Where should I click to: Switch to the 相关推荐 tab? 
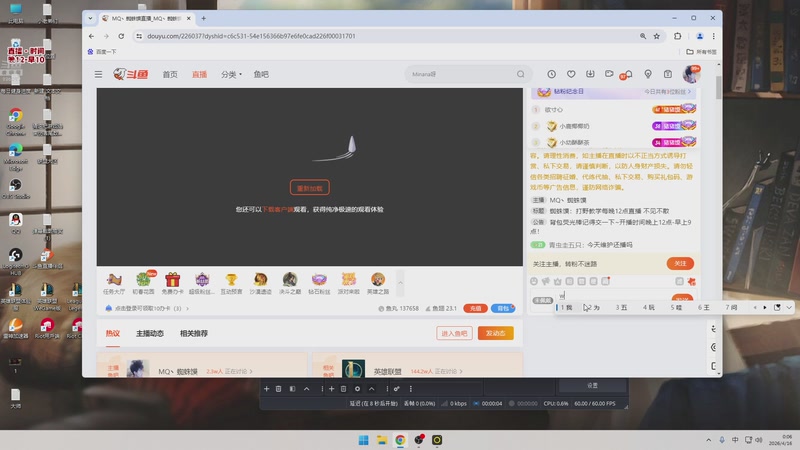pos(193,333)
